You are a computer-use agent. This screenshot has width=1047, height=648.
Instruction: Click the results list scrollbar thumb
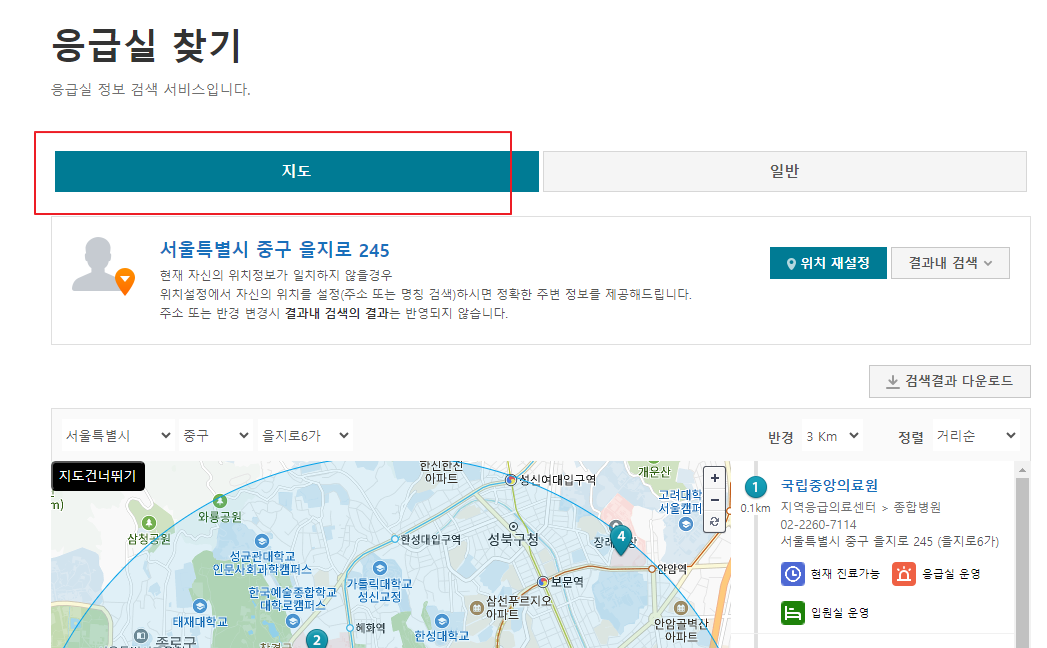1022,562
